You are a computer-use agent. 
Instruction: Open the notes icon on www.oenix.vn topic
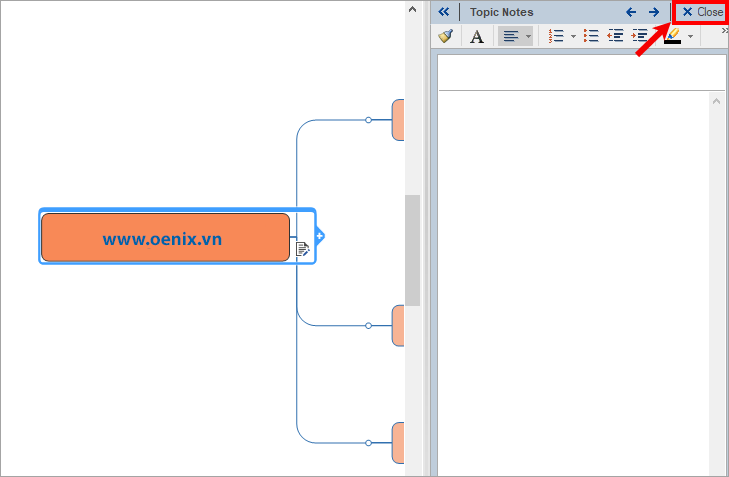coord(303,249)
